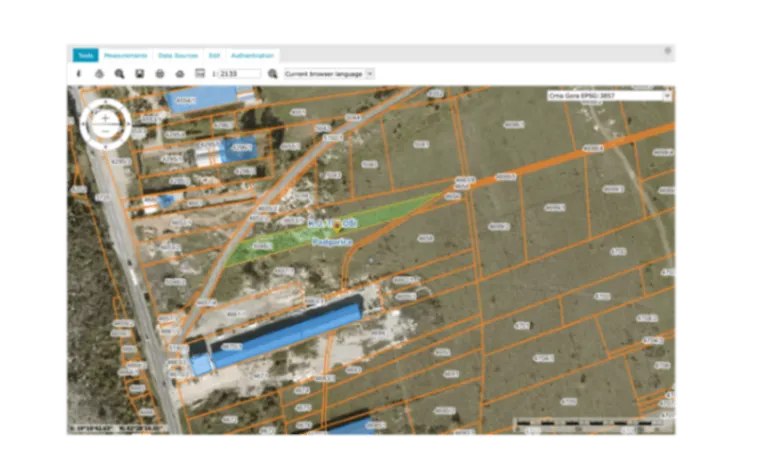
Task: Switch to the Measurements tab
Action: pyautogui.click(x=126, y=56)
